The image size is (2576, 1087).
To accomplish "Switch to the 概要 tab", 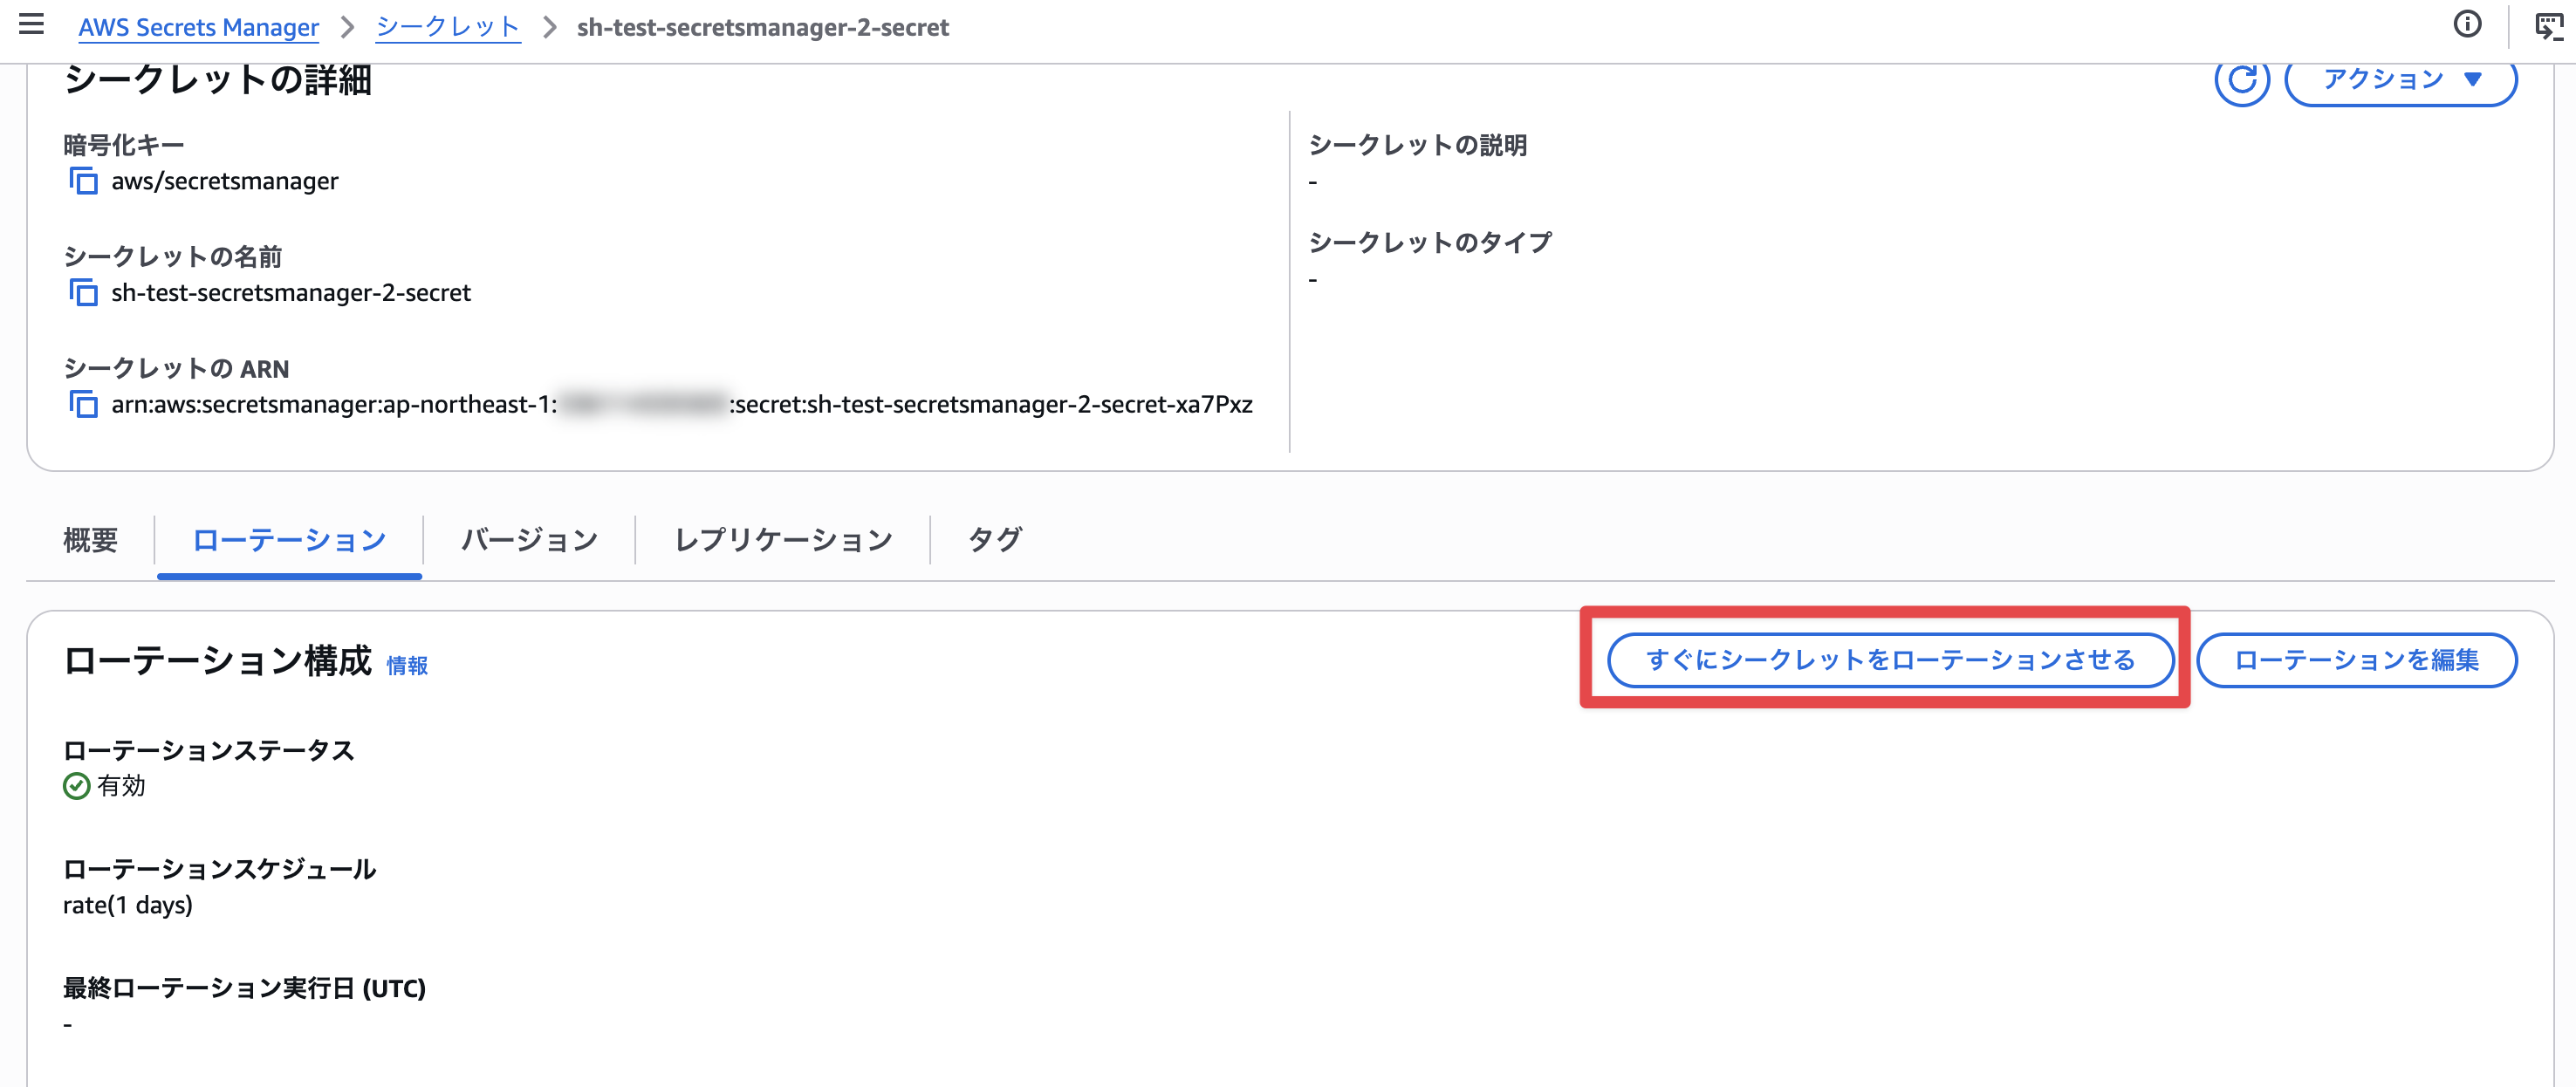I will pyautogui.click(x=91, y=540).
